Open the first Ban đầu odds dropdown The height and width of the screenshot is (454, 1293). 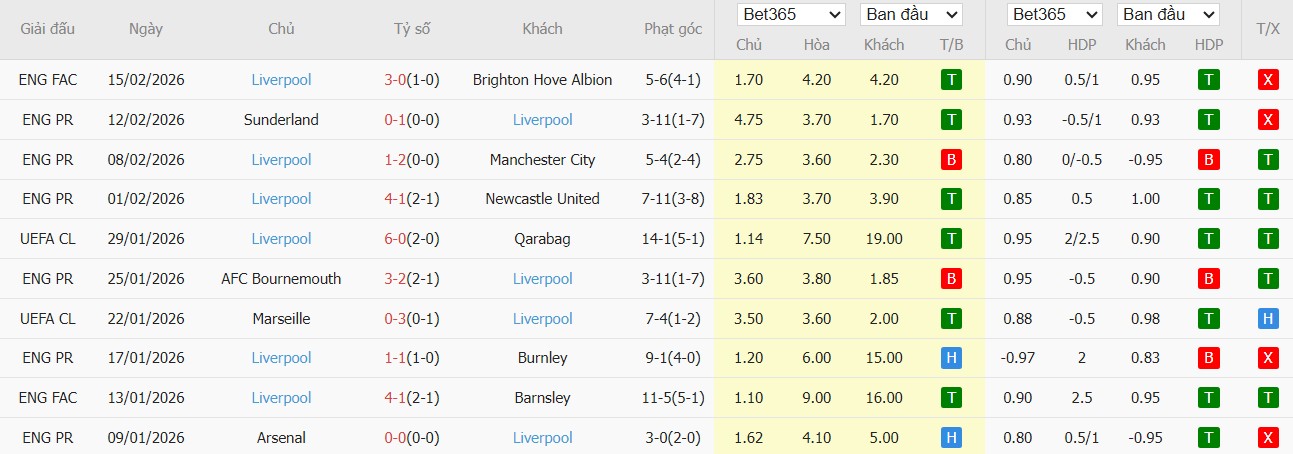tap(911, 15)
